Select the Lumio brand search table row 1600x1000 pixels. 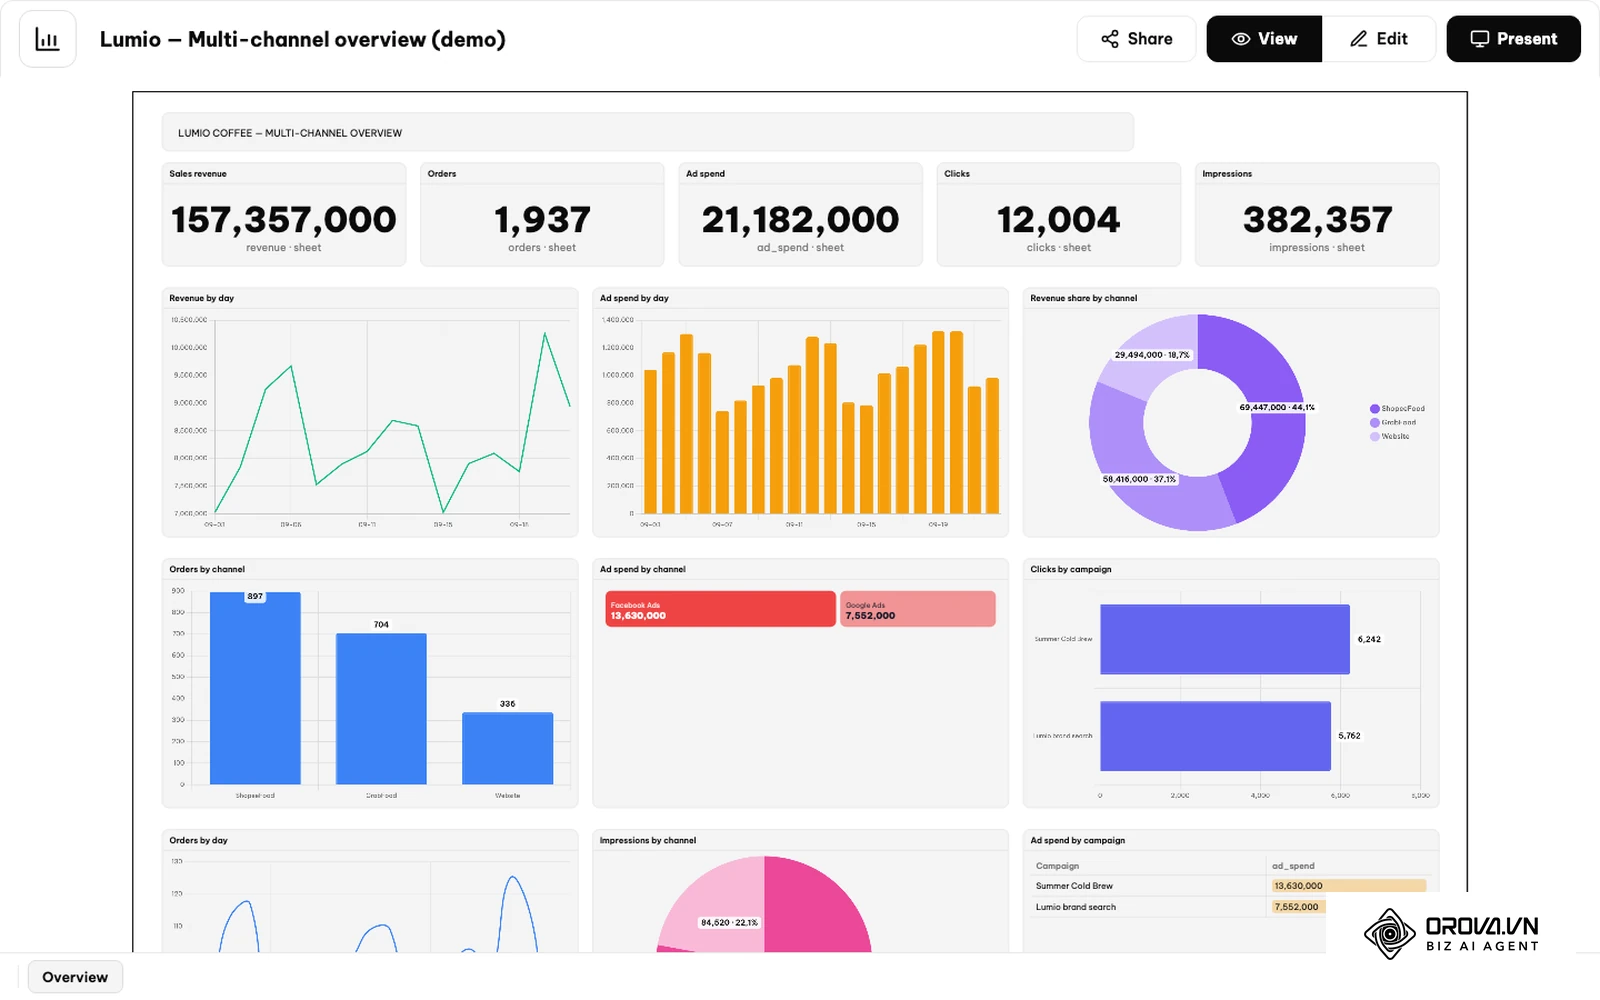pos(1231,907)
